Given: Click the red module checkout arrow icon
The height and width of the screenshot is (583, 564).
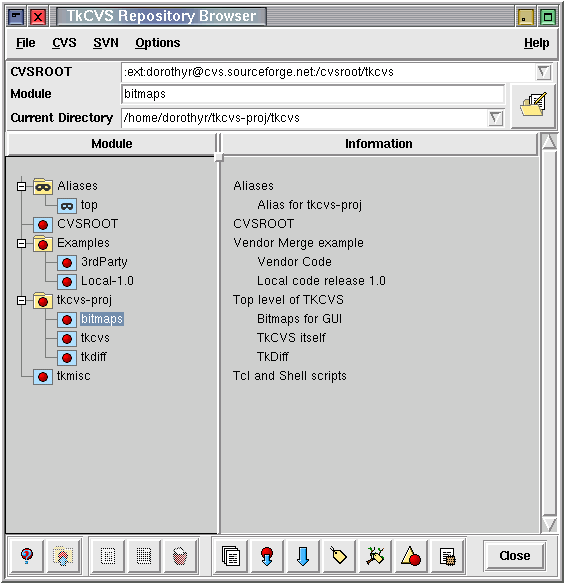Looking at the screenshot, I should (267, 556).
